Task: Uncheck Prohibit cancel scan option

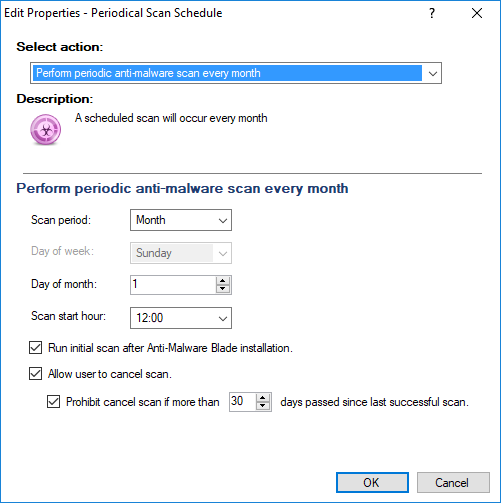Action: pyautogui.click(x=53, y=402)
